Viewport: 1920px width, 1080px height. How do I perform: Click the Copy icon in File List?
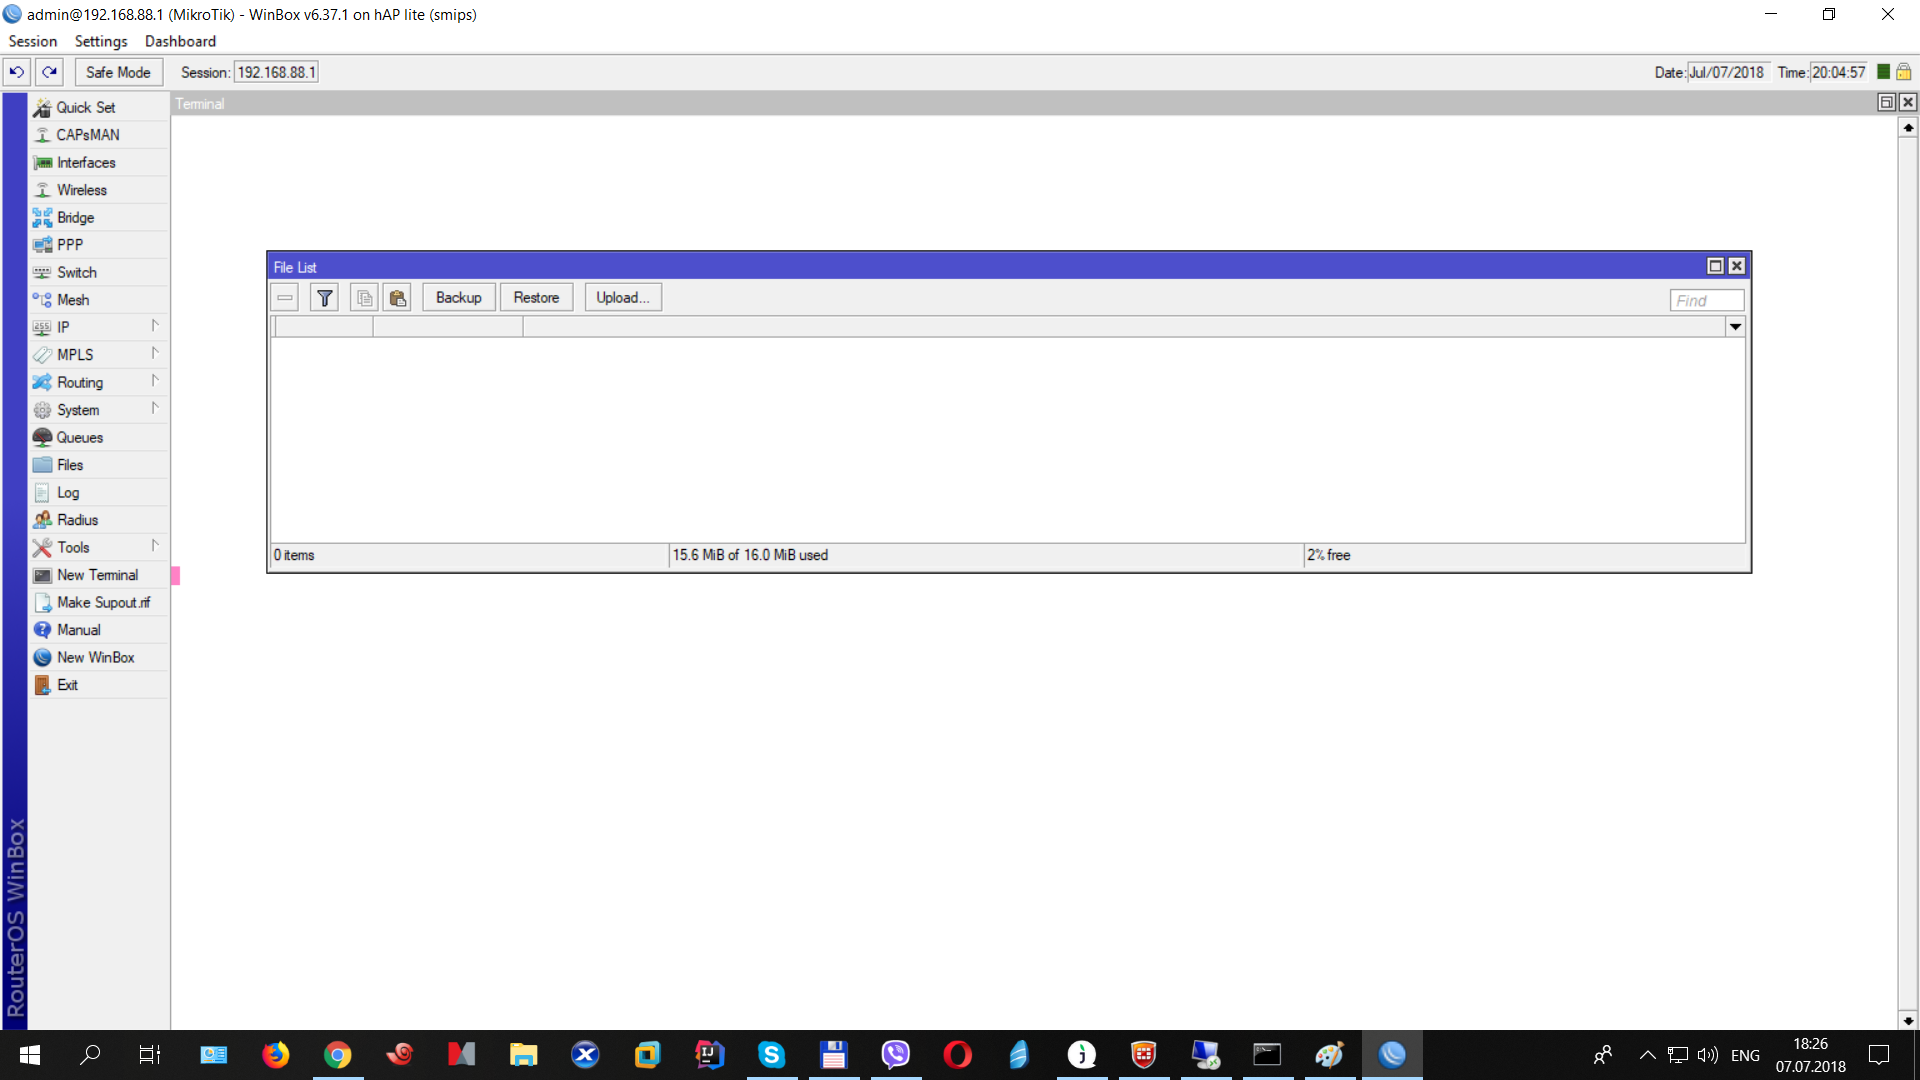click(x=364, y=298)
